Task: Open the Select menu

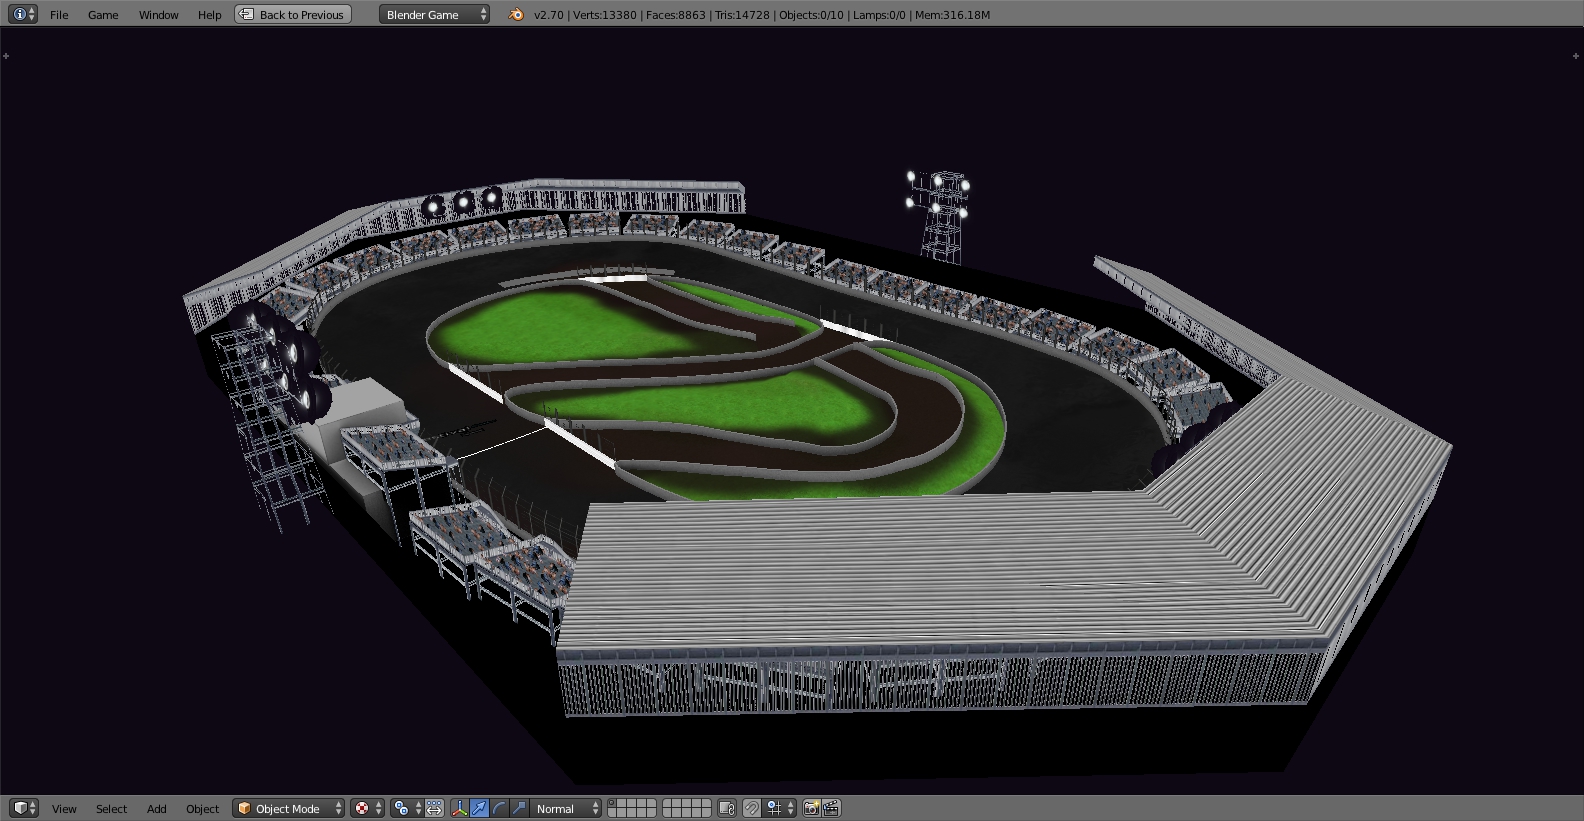Action: click(x=111, y=809)
